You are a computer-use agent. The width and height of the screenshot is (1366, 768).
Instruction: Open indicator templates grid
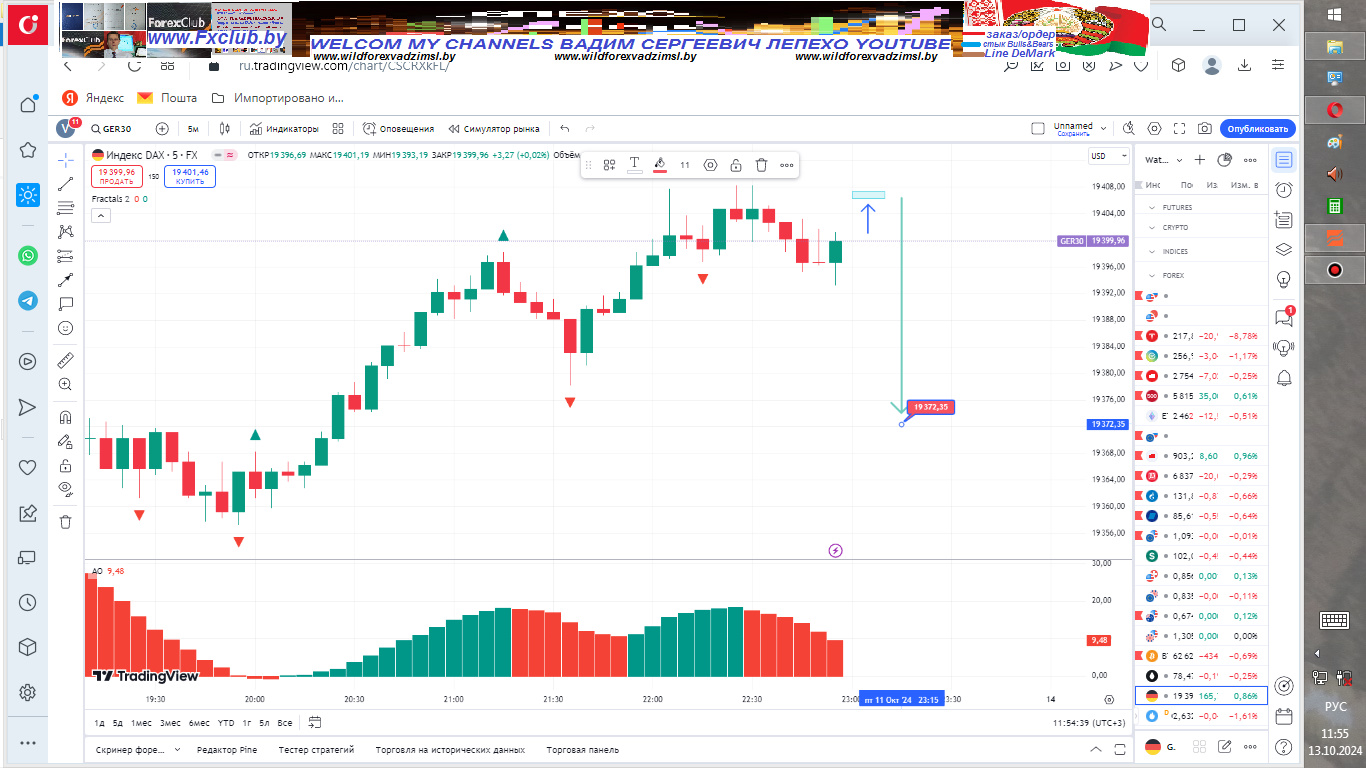tap(338, 129)
